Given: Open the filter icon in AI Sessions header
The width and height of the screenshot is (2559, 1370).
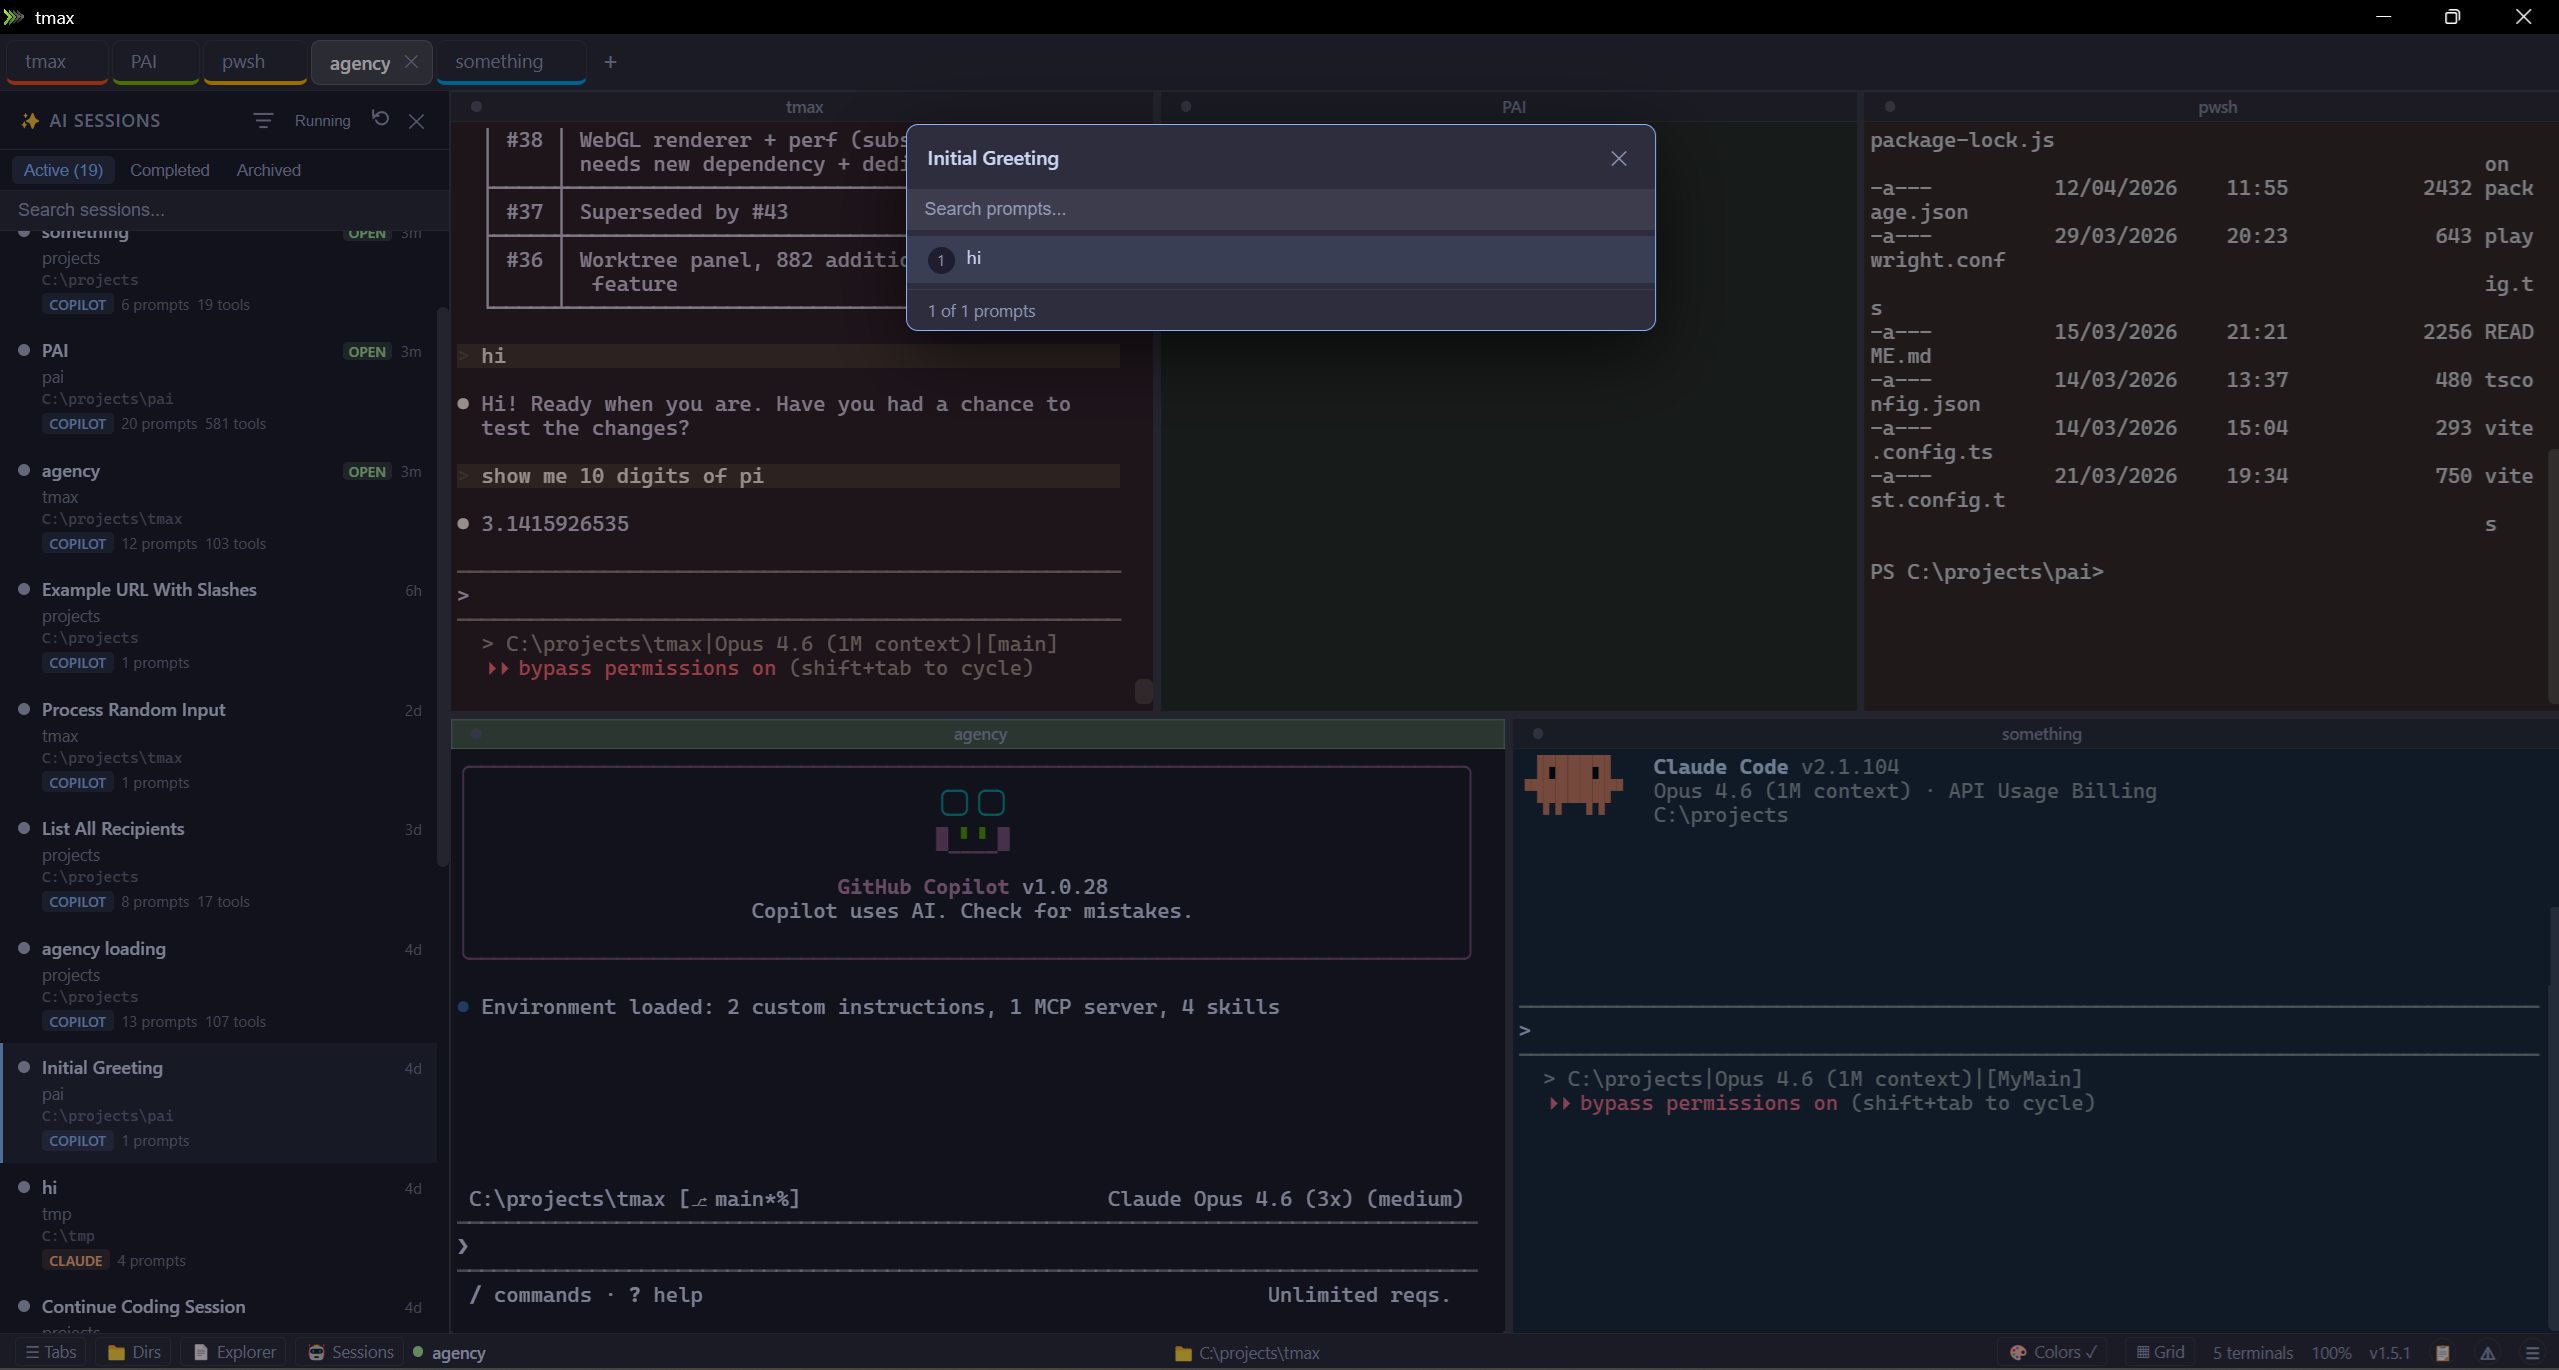Looking at the screenshot, I should (263, 120).
